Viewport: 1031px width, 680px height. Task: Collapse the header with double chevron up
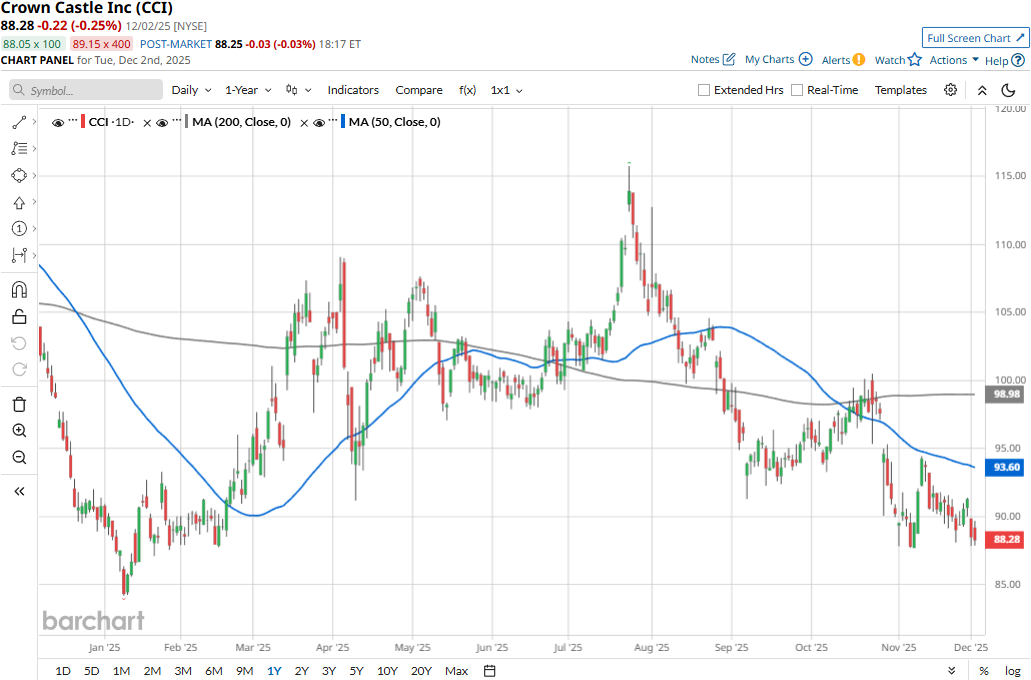[x=982, y=90]
